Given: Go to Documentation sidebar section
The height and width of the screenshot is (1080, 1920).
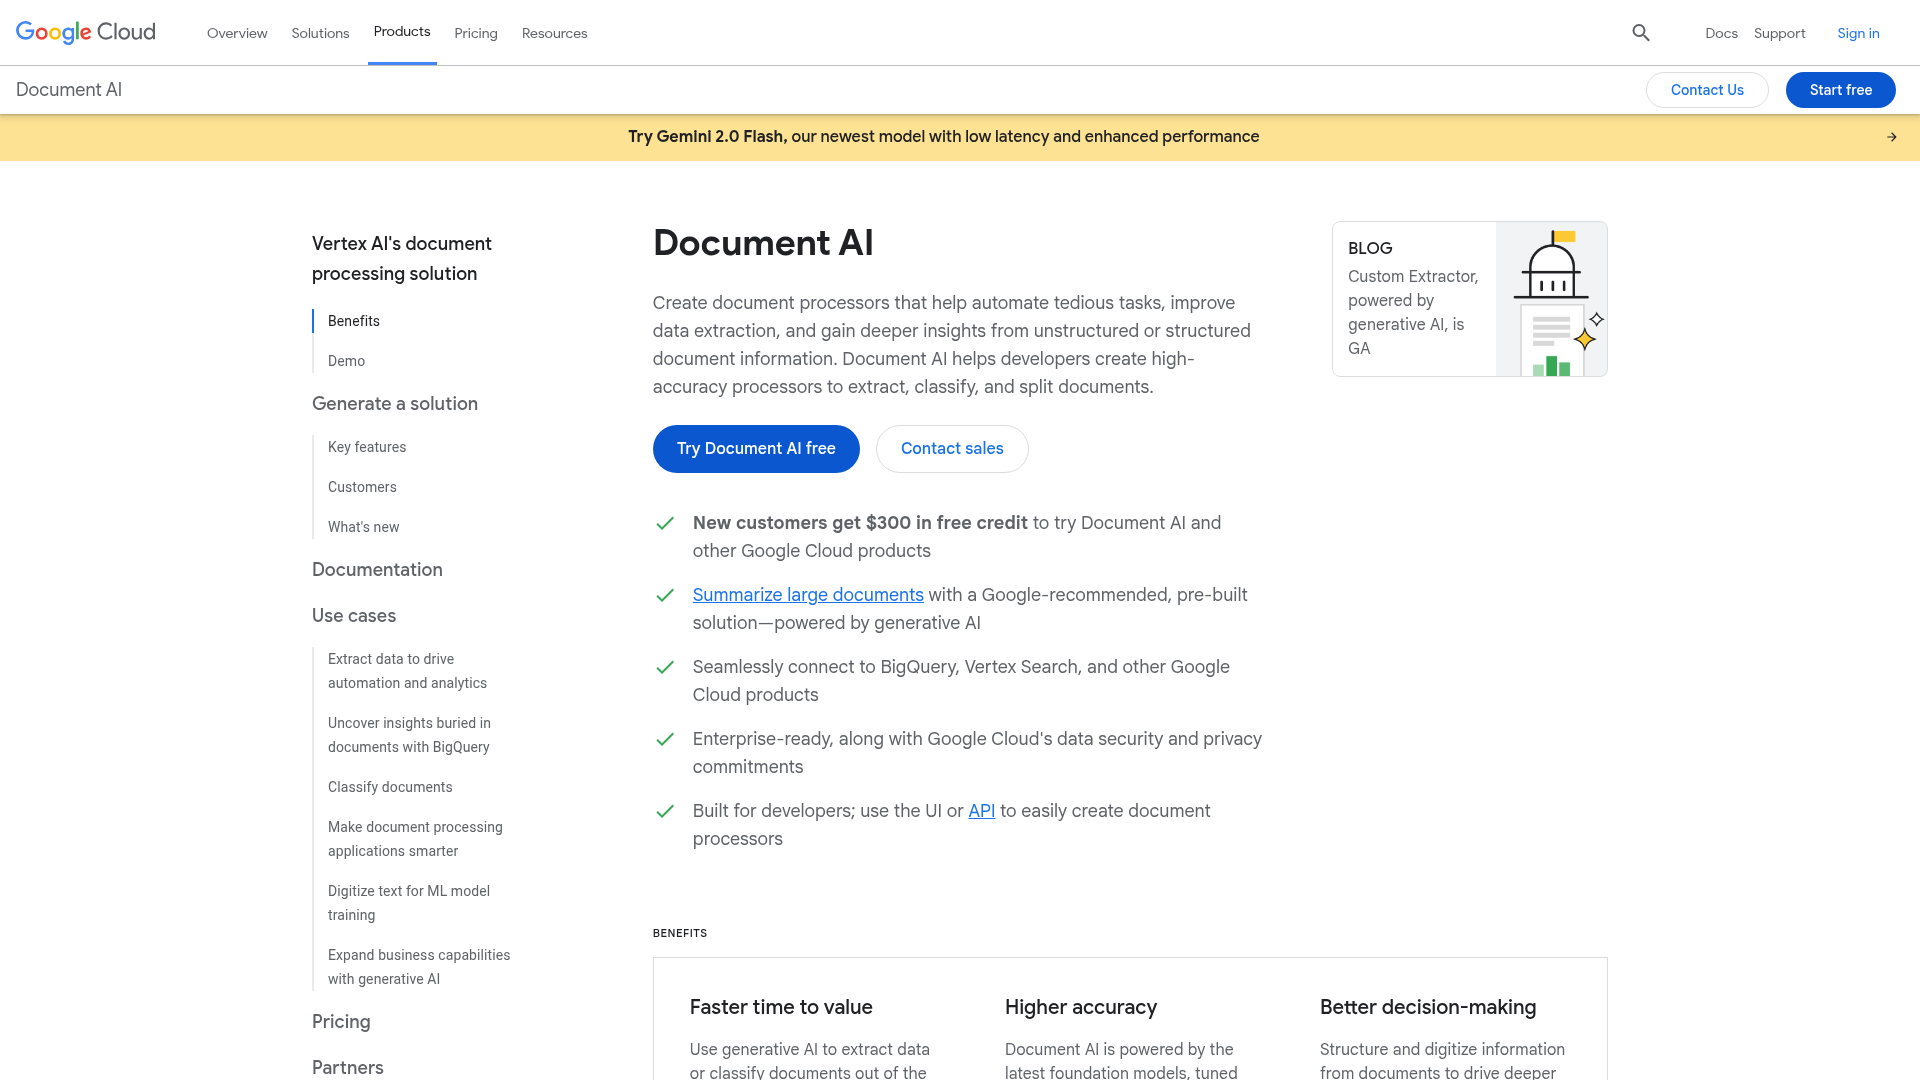Looking at the screenshot, I should [377, 570].
